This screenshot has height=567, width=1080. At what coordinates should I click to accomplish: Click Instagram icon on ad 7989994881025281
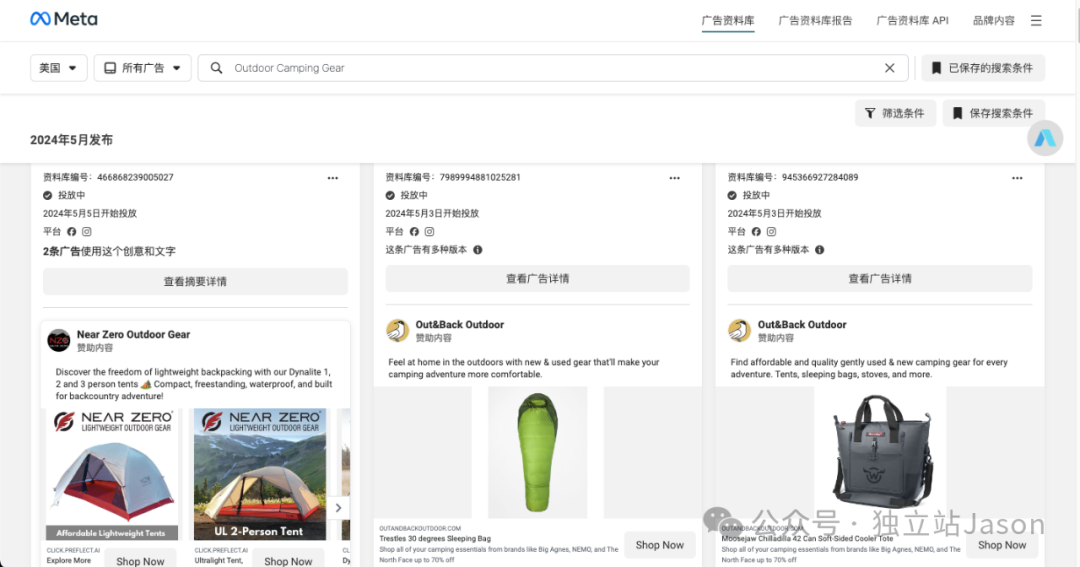(429, 231)
